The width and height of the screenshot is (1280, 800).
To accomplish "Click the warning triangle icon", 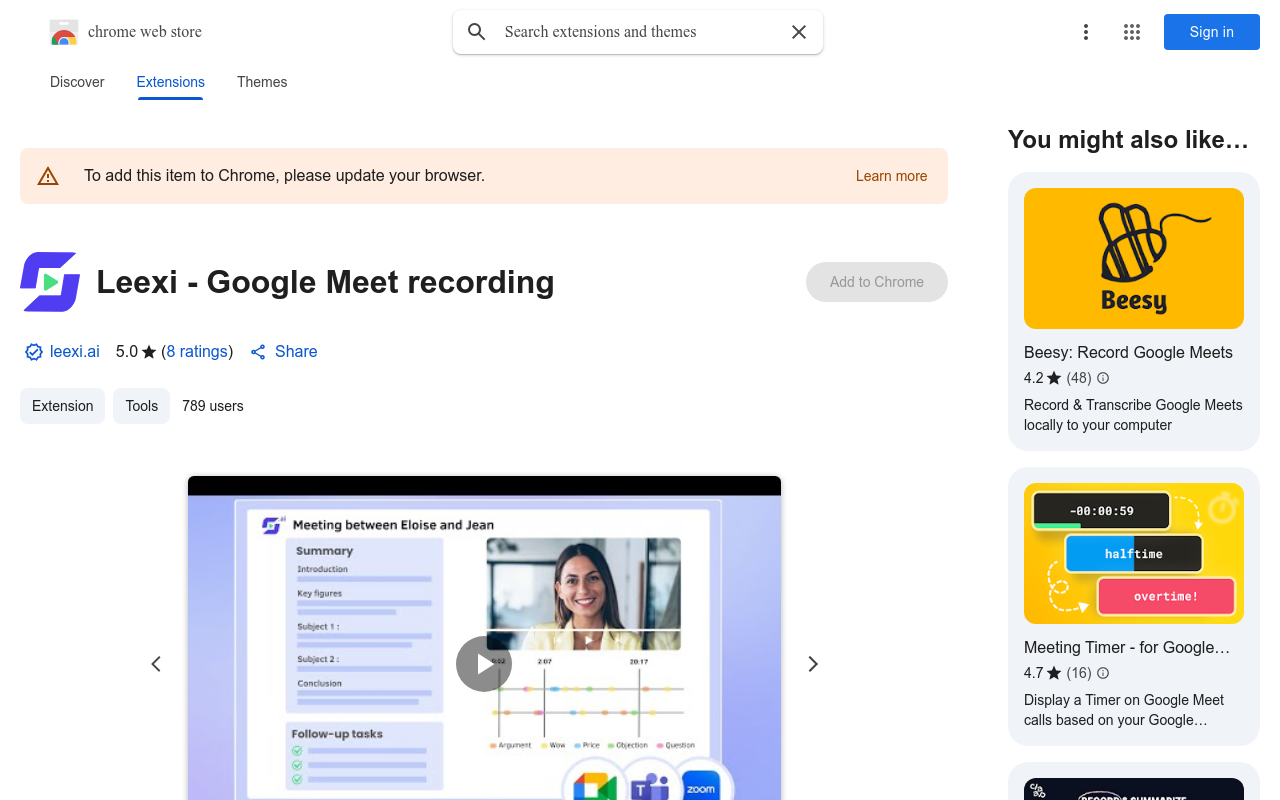I will click(x=48, y=176).
